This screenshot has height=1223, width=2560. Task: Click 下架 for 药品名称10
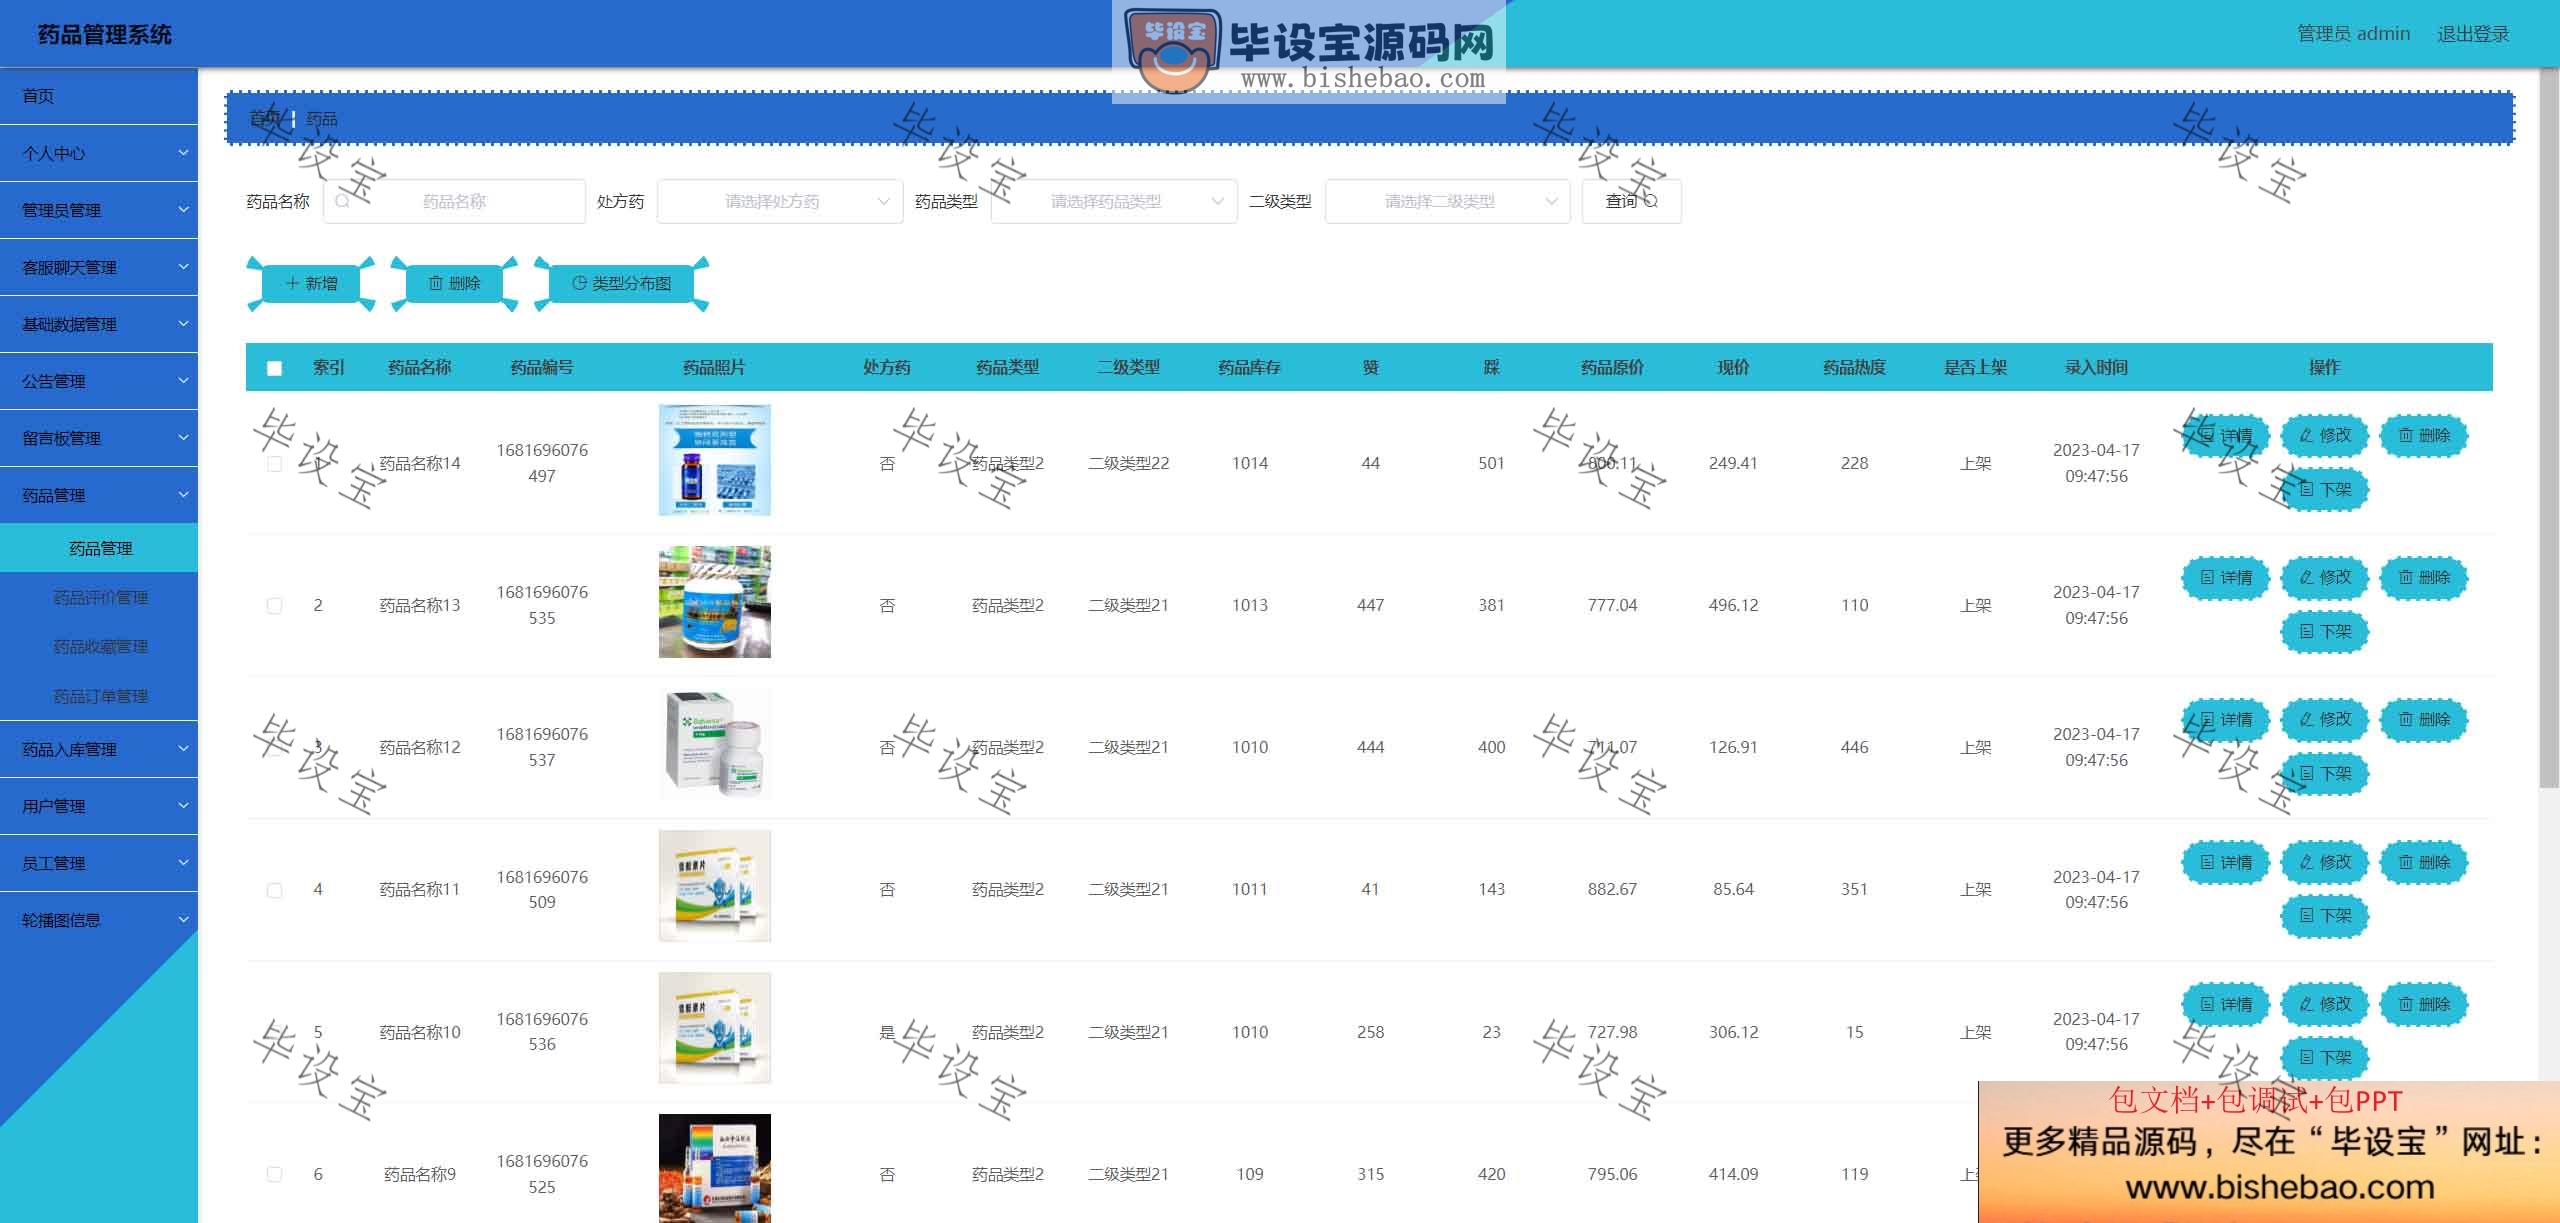click(x=2325, y=1058)
